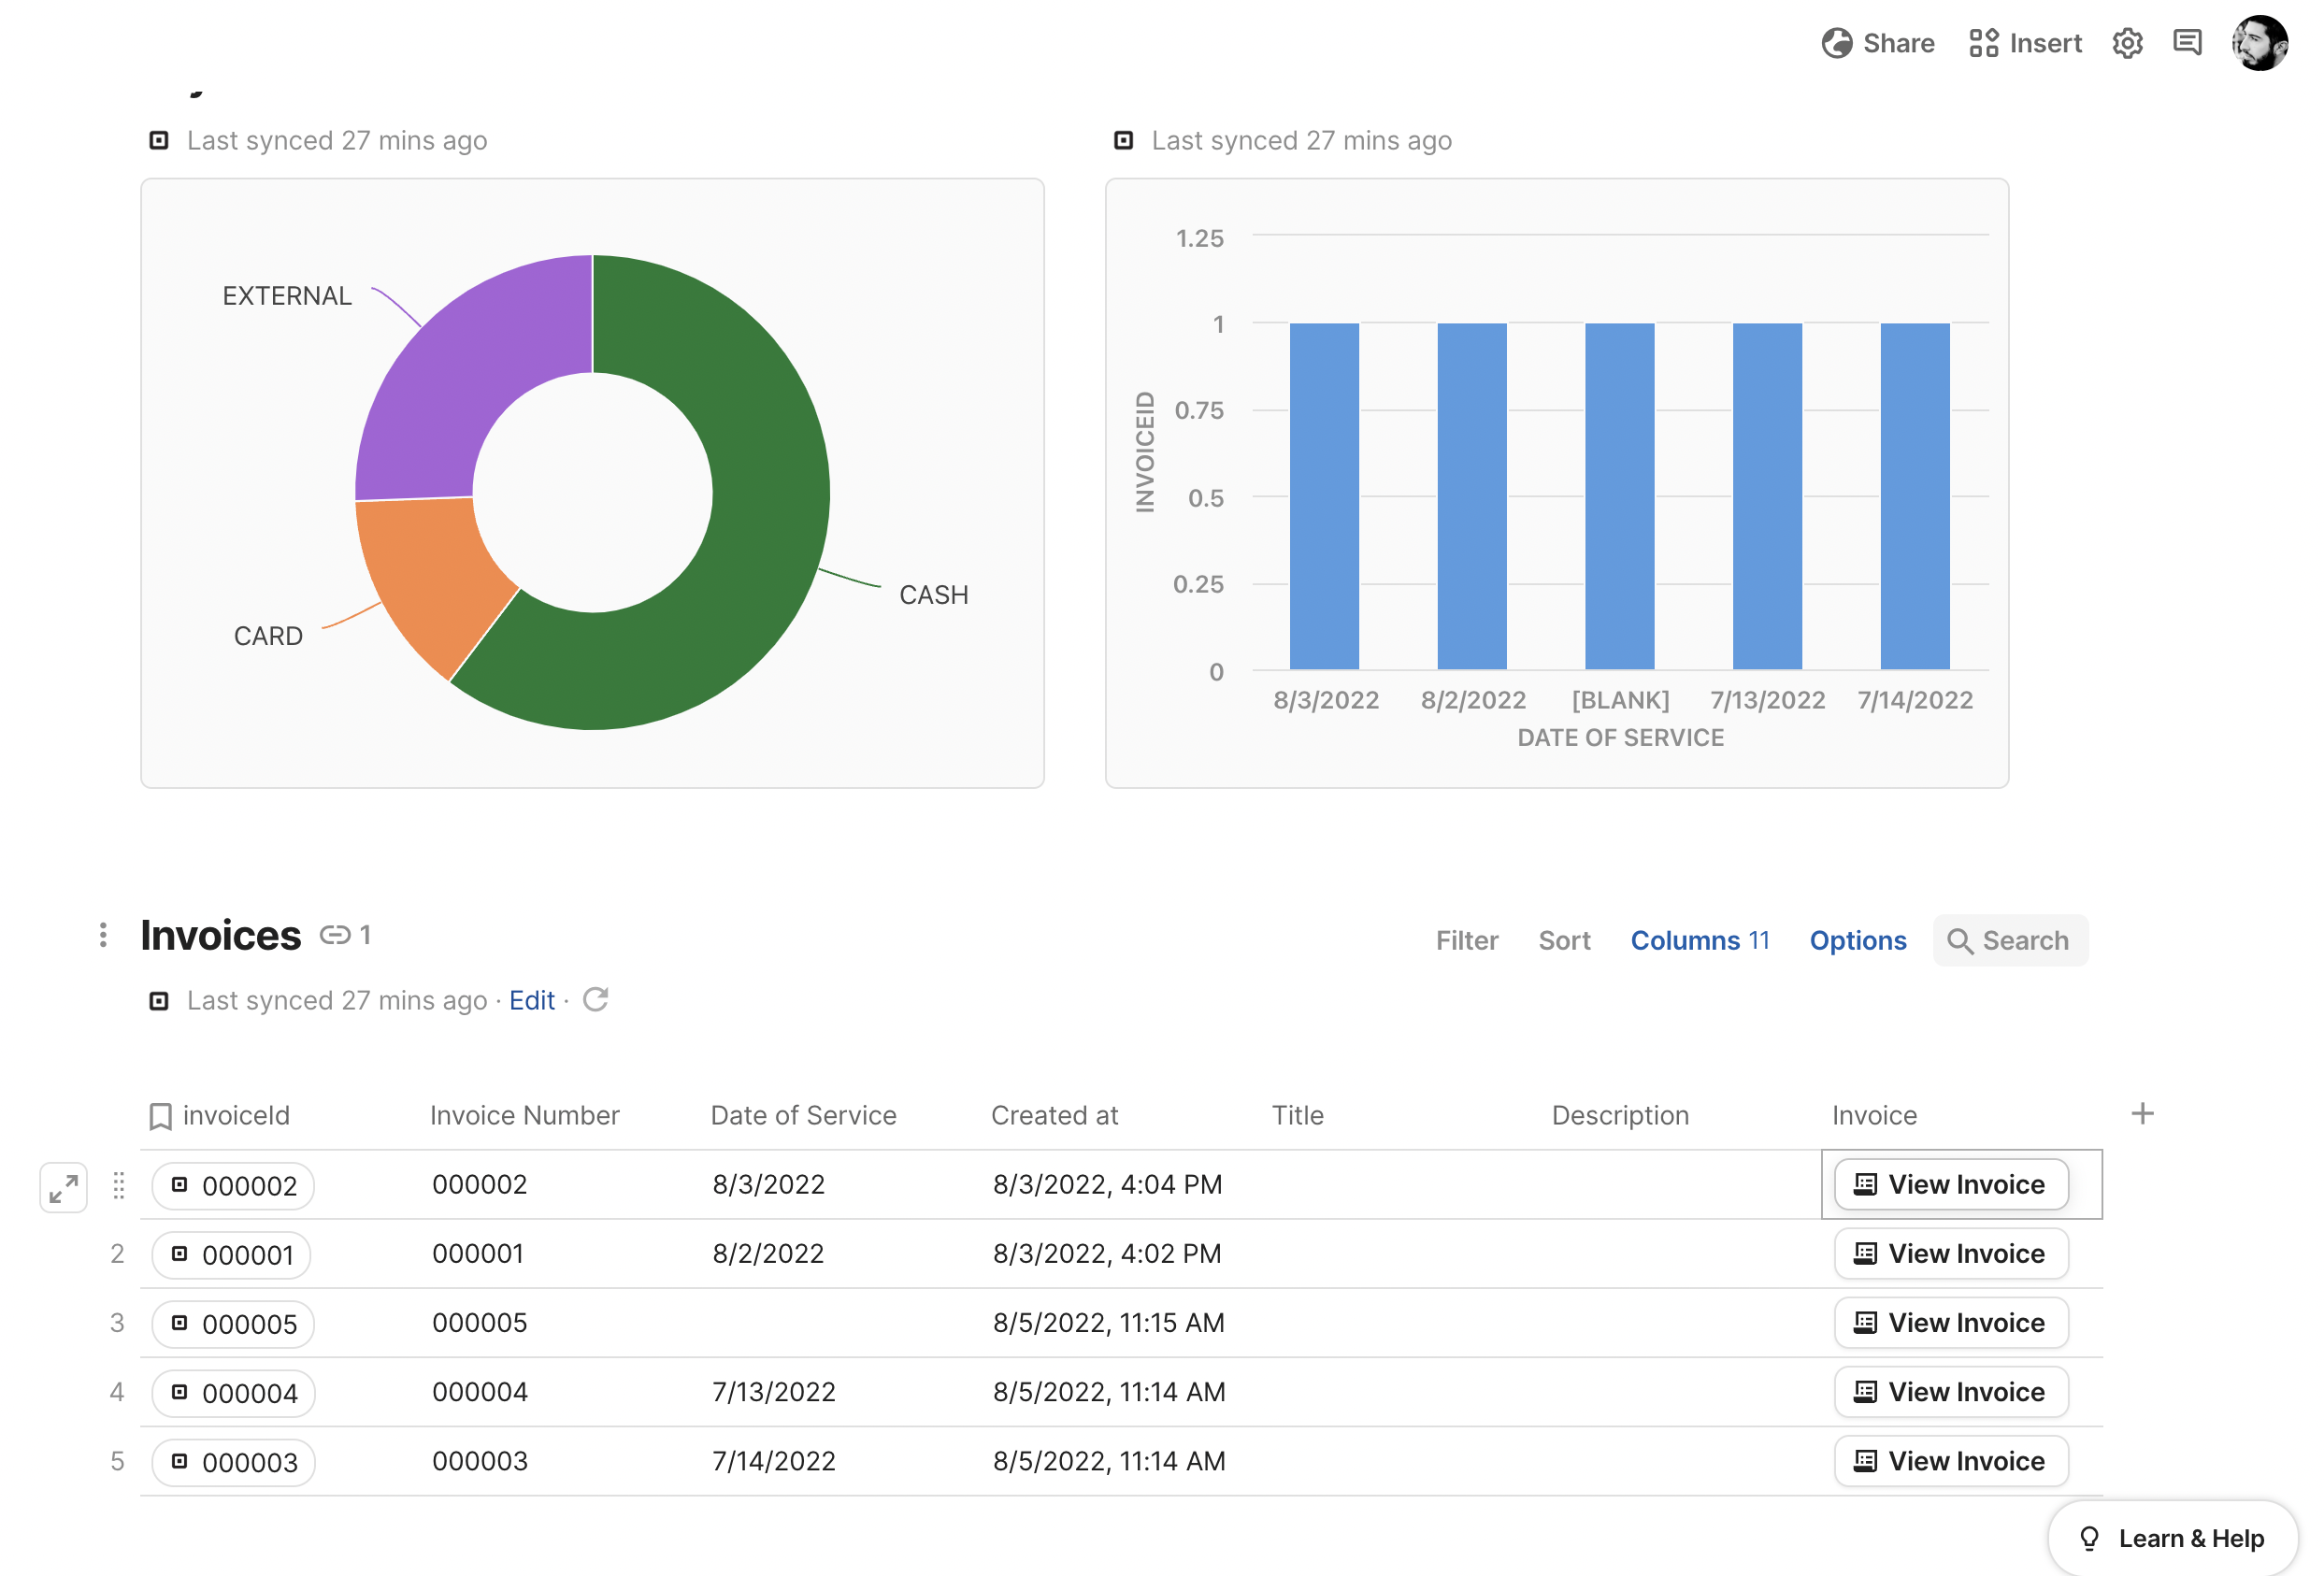
Task: Click the row drag handle for 000002
Action: pyautogui.click(x=119, y=1186)
